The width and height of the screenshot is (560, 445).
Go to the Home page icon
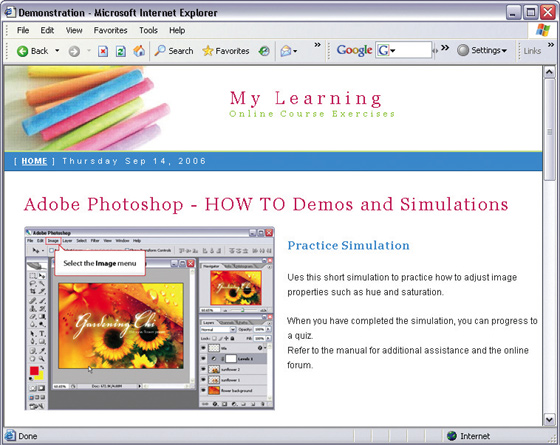coord(139,51)
